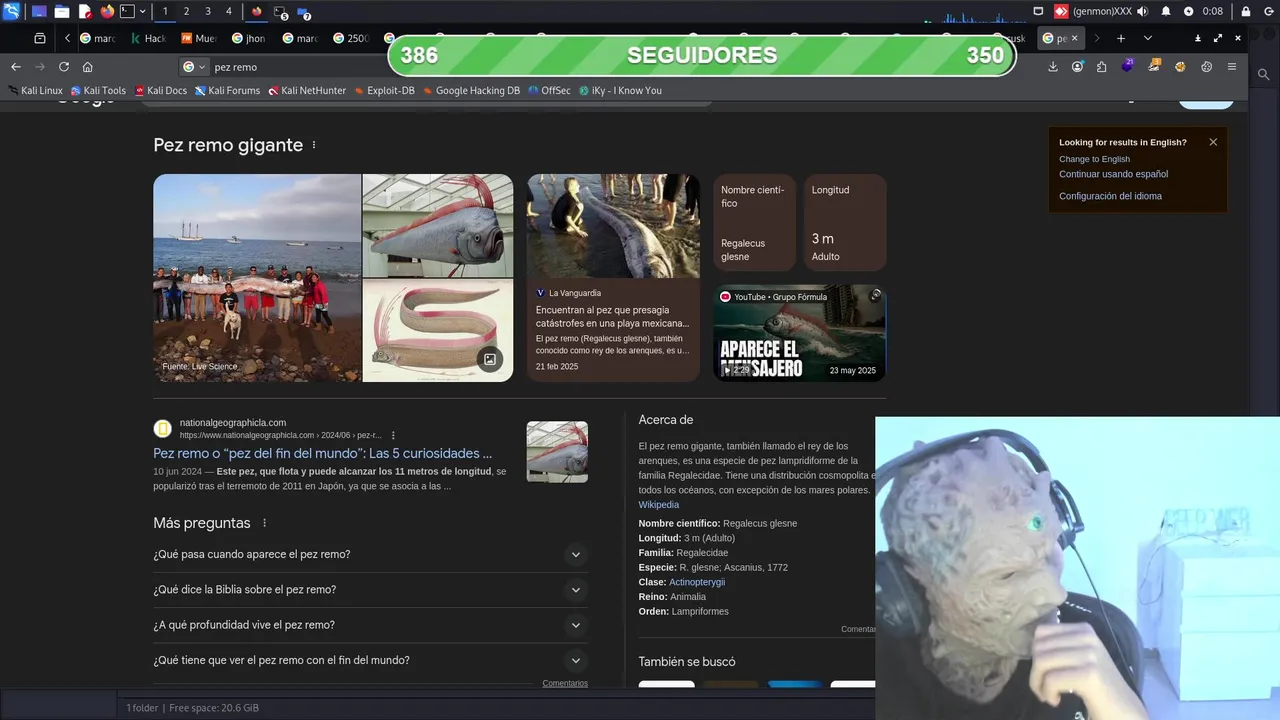Open the extensions puzzle icon
1280x720 pixels.
point(1102,67)
